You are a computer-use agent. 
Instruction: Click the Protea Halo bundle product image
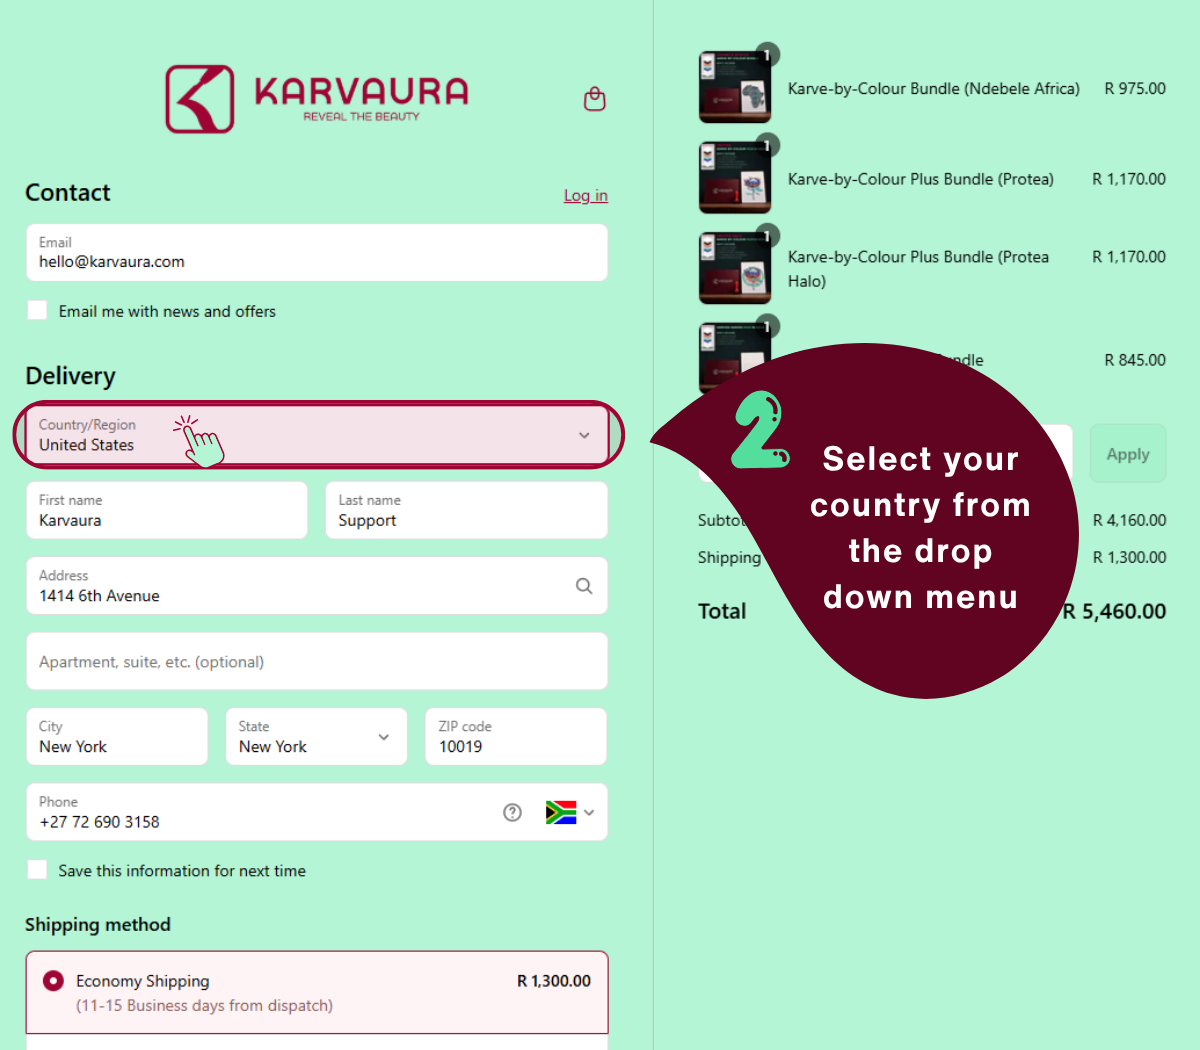735,268
